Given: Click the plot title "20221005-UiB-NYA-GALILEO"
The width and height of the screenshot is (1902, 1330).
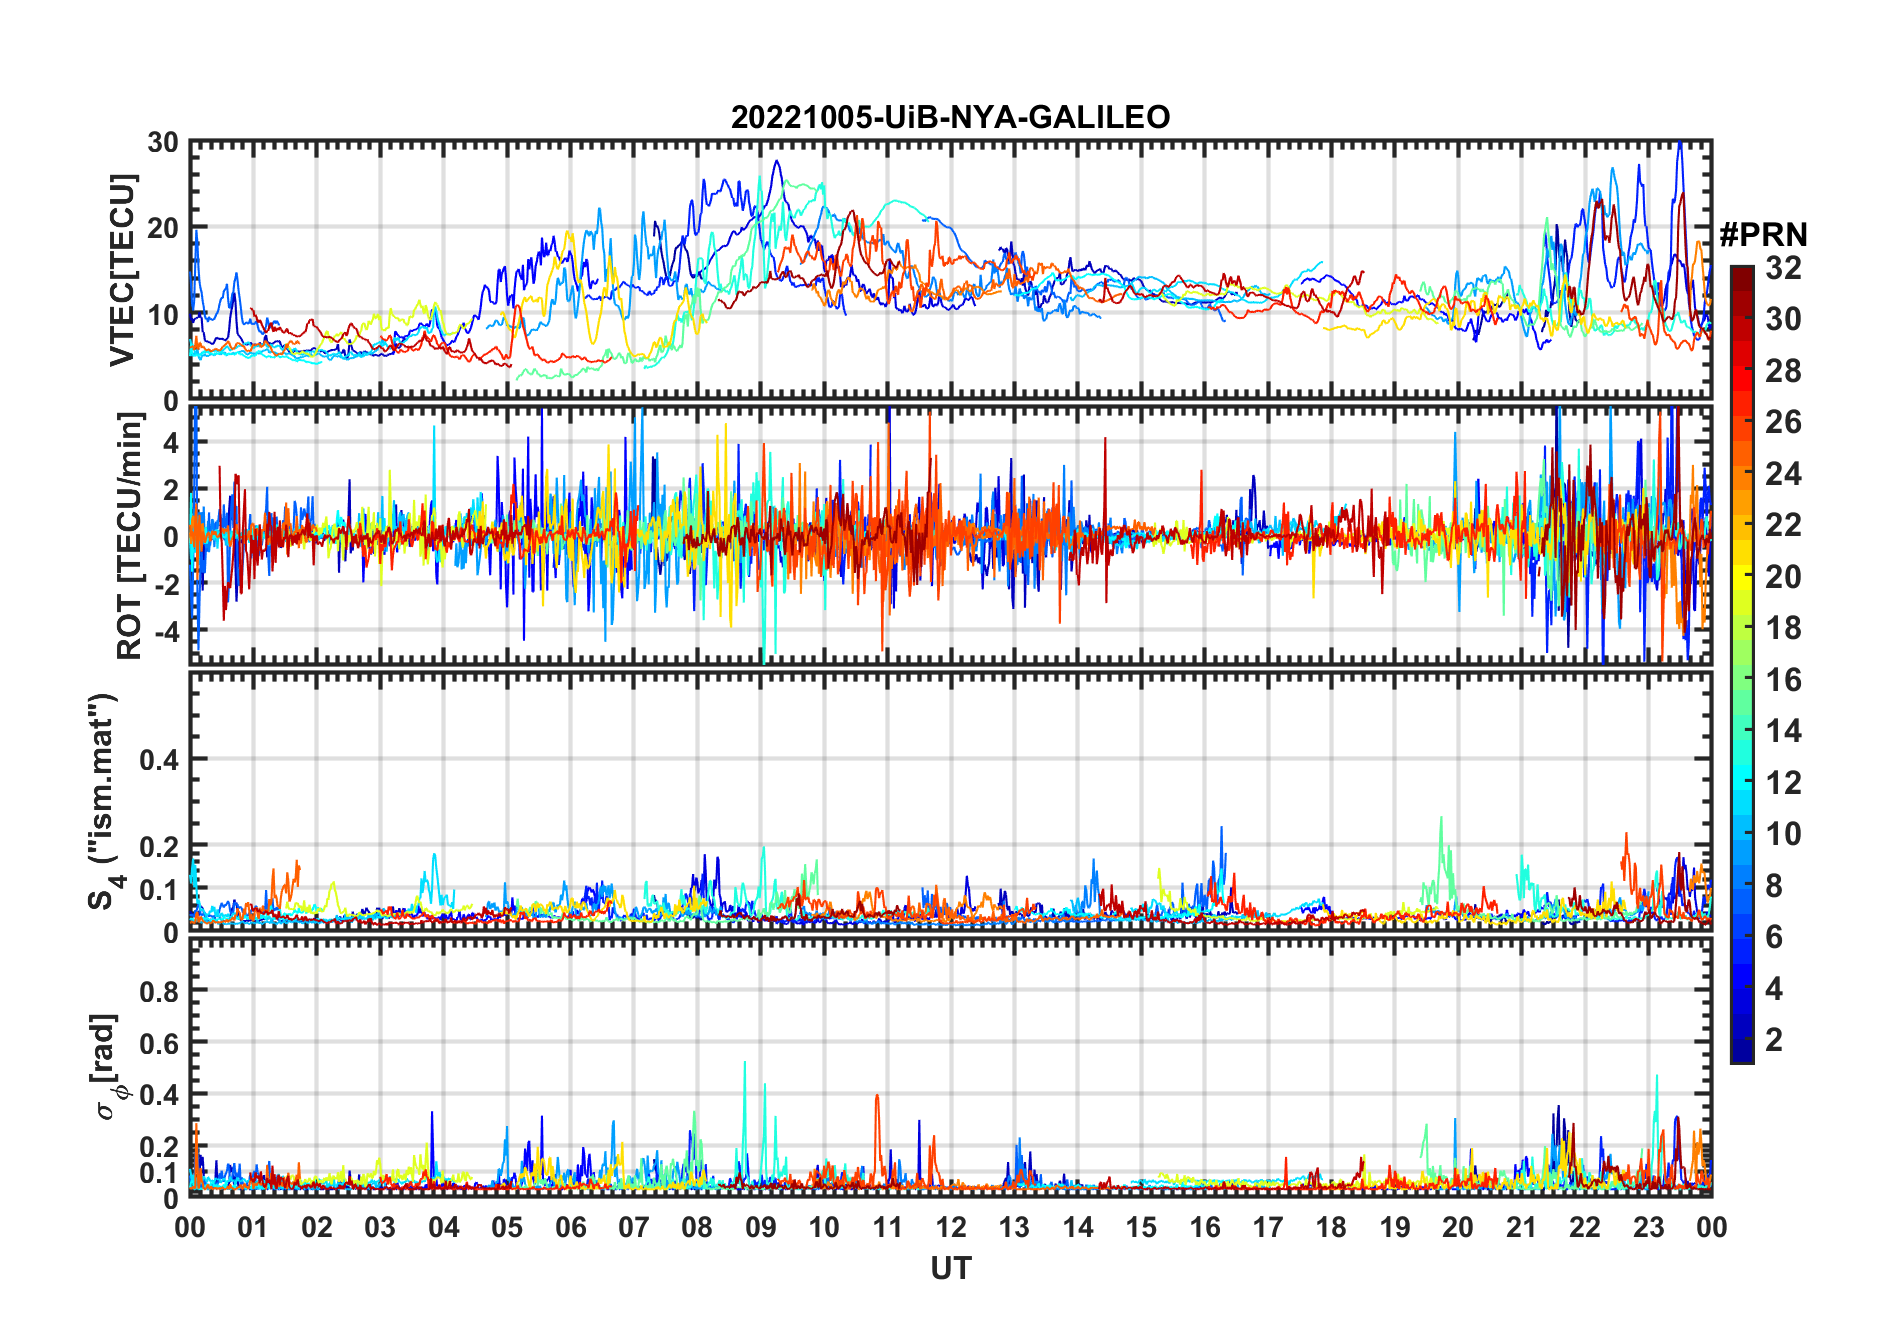Looking at the screenshot, I should (x=950, y=117).
